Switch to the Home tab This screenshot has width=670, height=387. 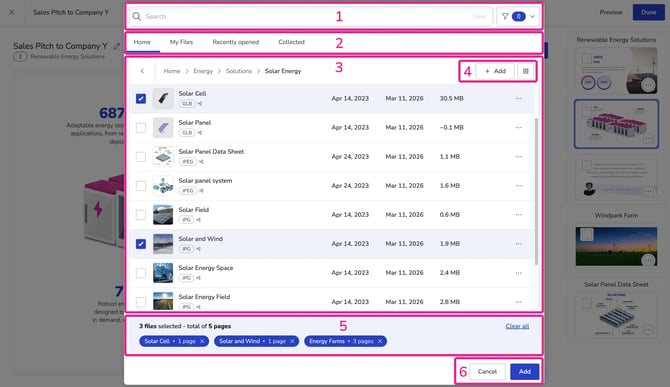142,42
